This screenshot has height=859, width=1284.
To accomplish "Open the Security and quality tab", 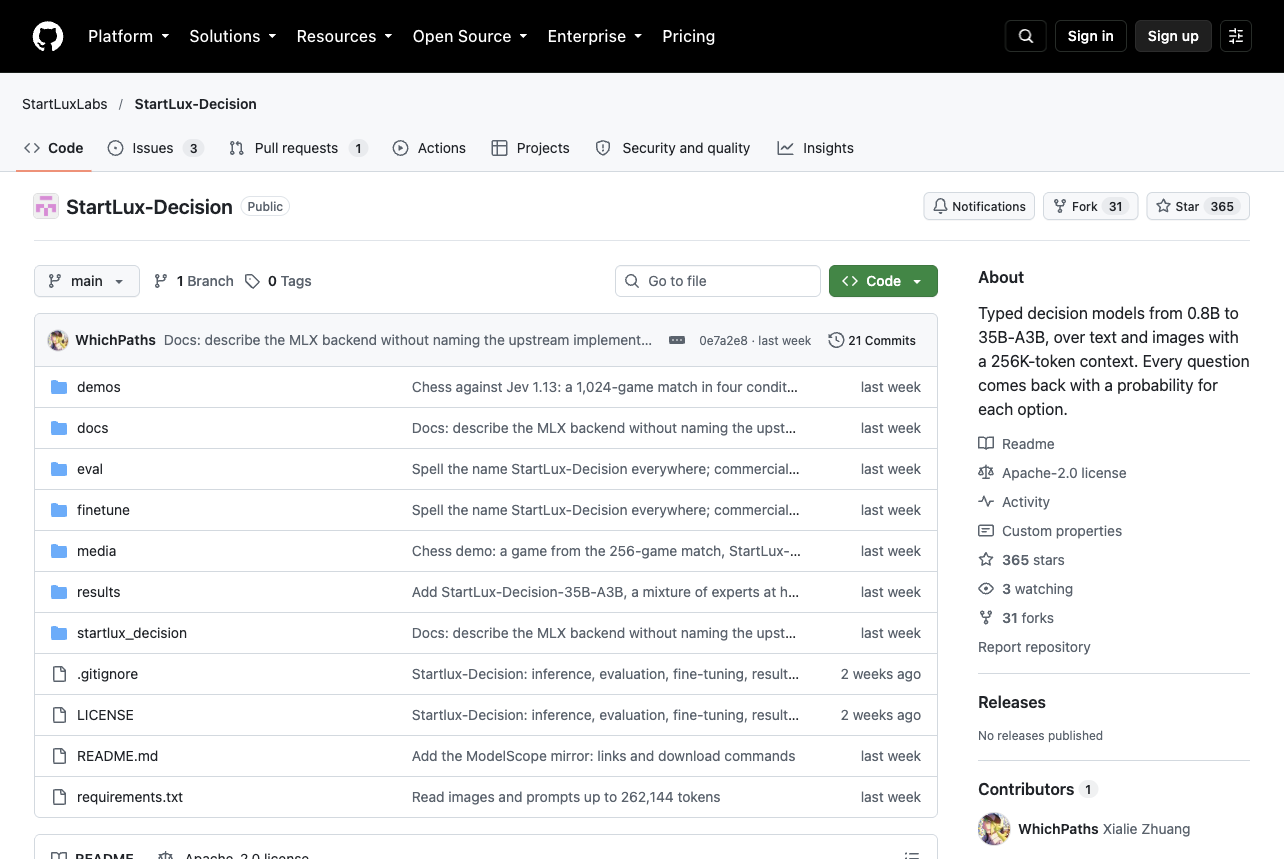I will pyautogui.click(x=673, y=148).
